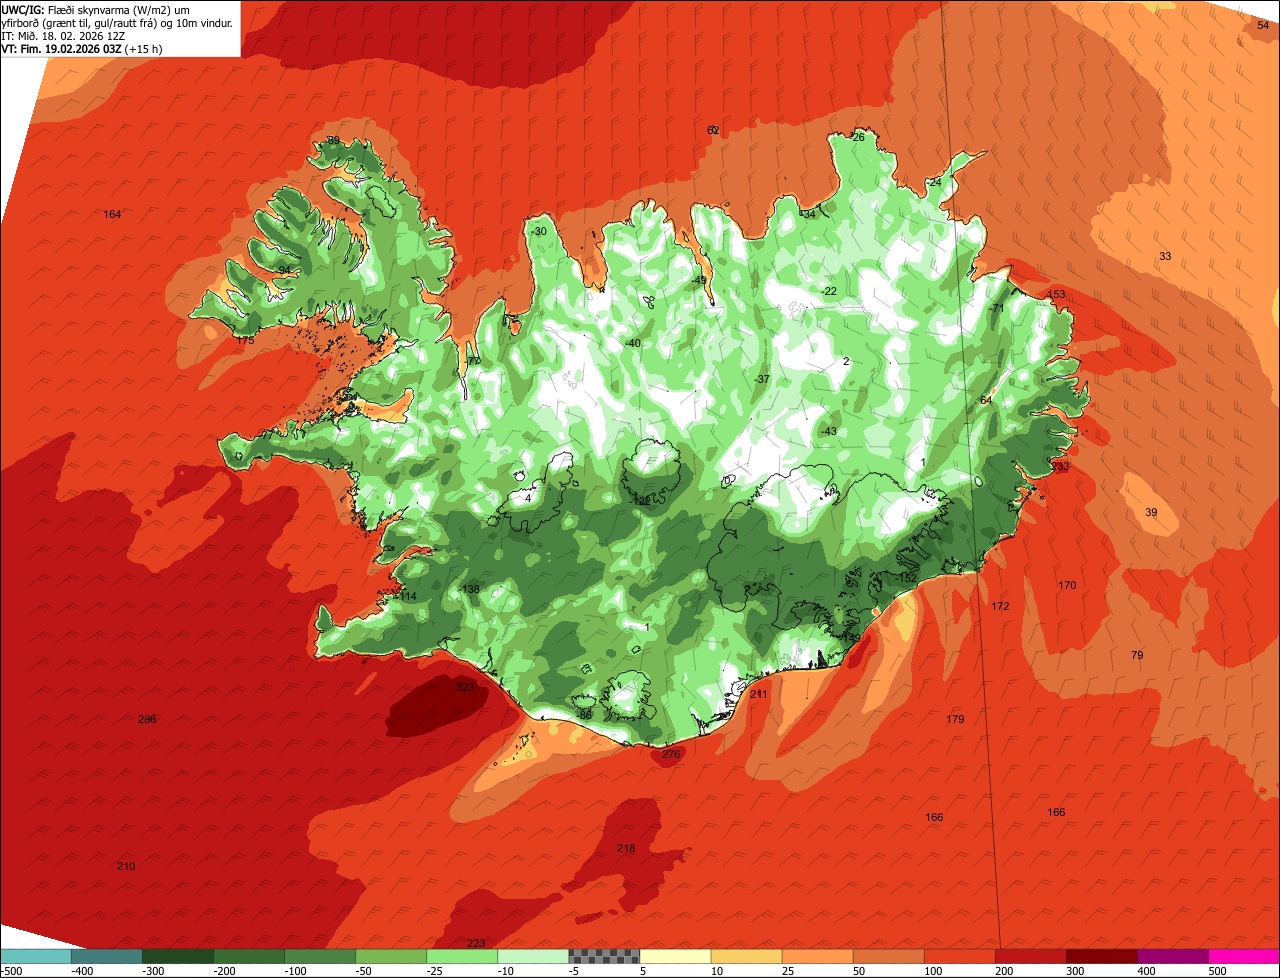This screenshot has height=978, width=1280.
Task: Click the map value '210' over the ocean
Action: (x=126, y=865)
